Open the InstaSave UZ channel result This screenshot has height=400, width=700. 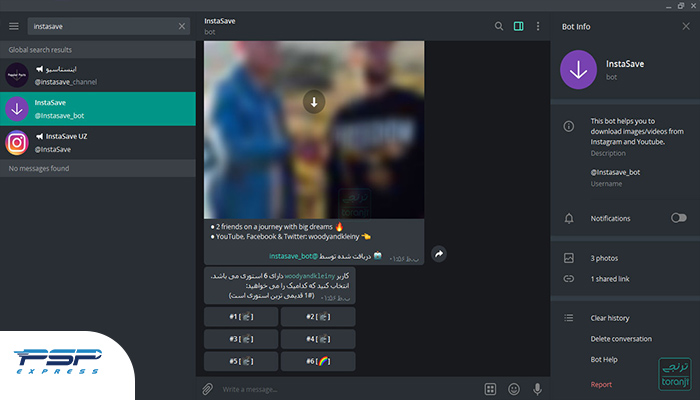pyautogui.click(x=98, y=142)
